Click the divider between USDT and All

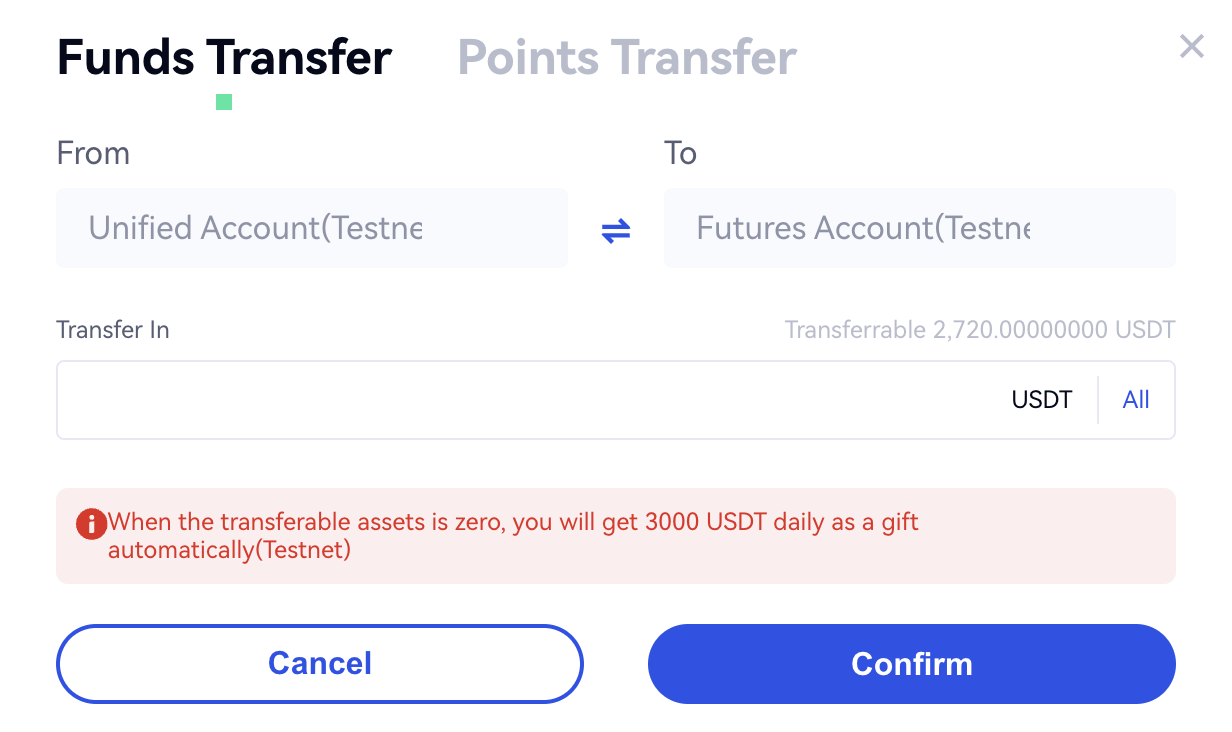point(1098,400)
